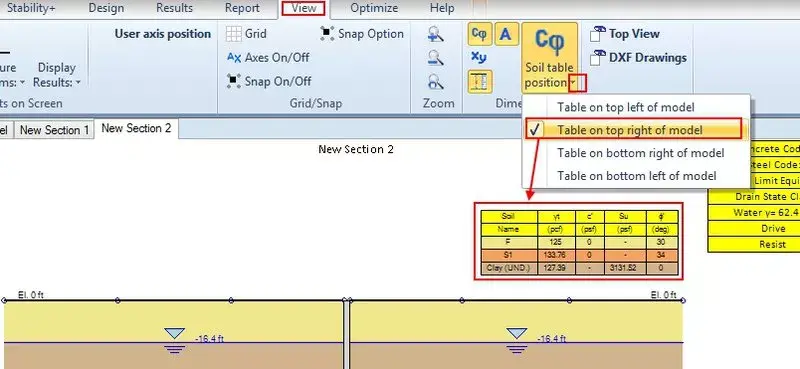This screenshot has width=800, height=369.
Task: Click the New Section 2 model title
Action: coord(356,149)
